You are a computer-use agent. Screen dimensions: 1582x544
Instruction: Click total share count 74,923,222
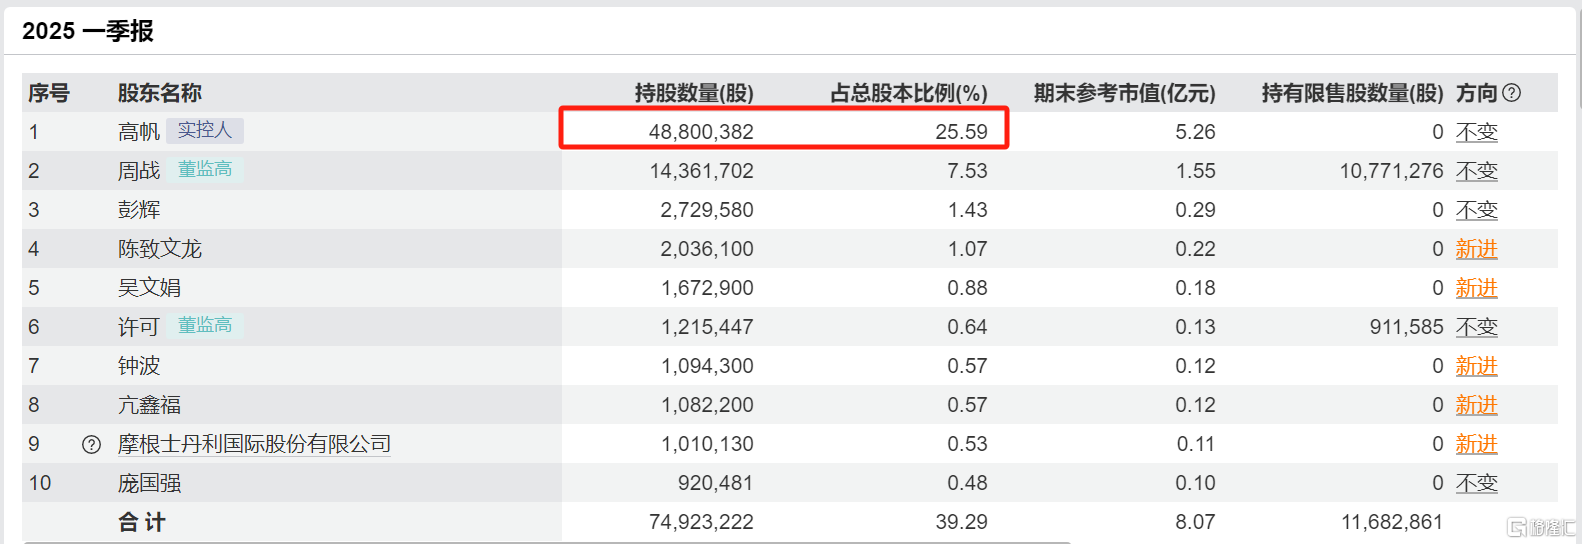tap(701, 522)
